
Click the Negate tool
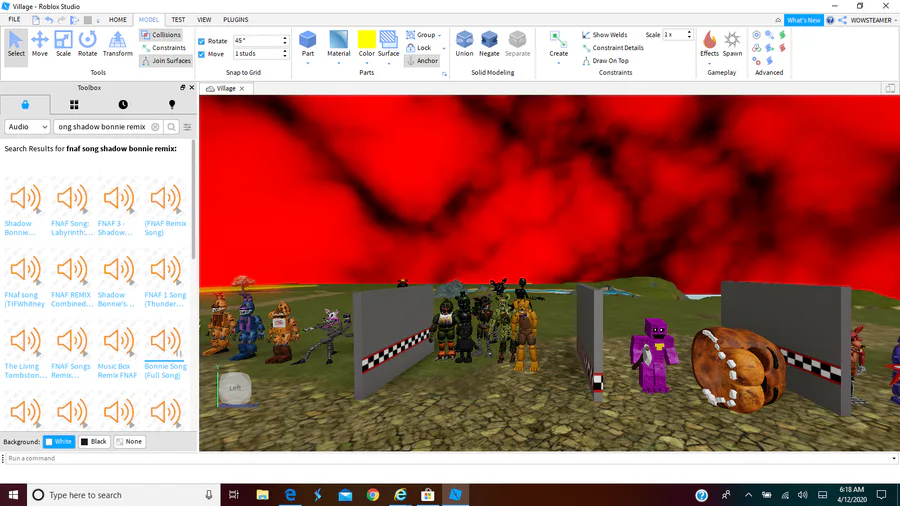(x=489, y=44)
